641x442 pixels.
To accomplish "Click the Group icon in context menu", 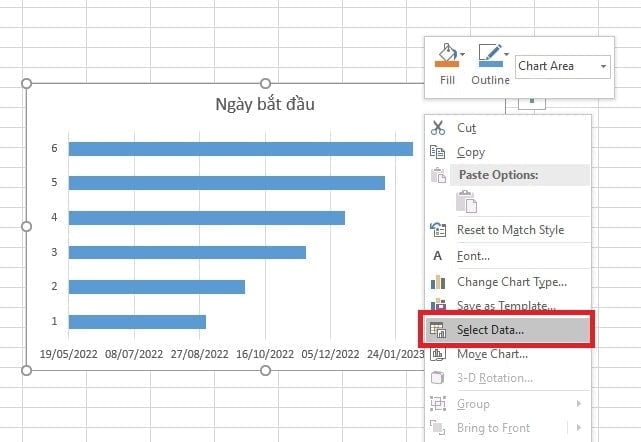I will pos(438,404).
